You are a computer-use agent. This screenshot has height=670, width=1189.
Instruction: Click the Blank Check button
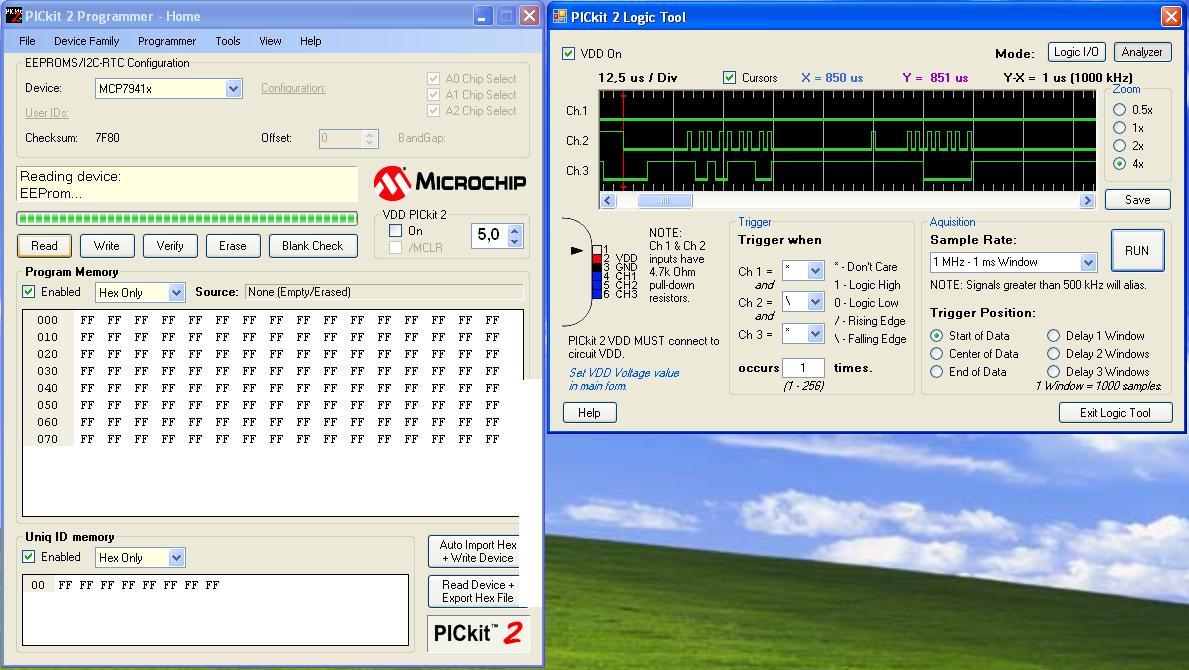(x=312, y=246)
